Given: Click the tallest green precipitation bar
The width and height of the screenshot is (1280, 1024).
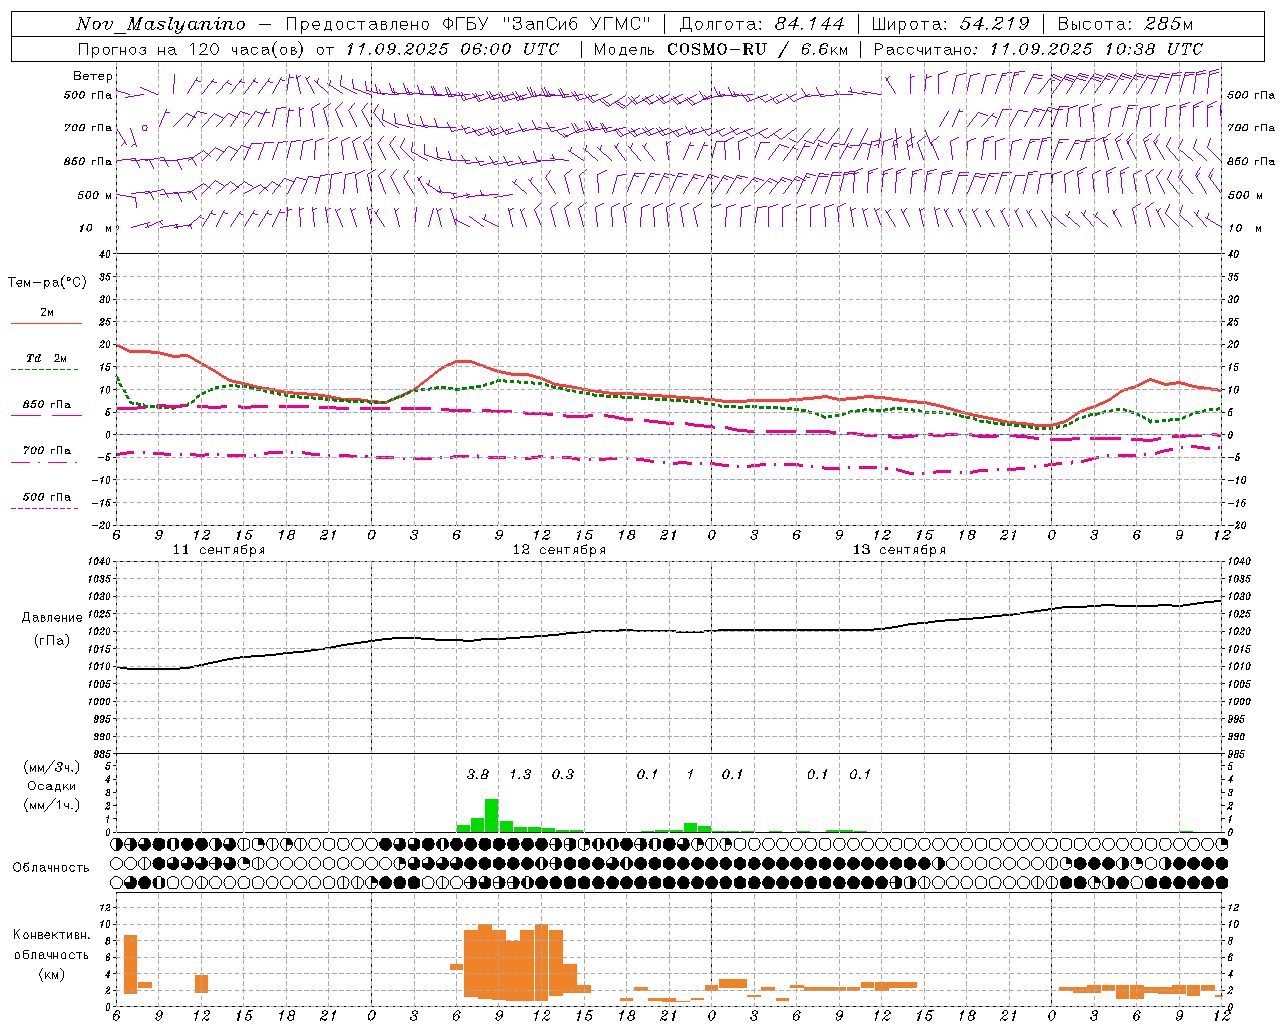Looking at the screenshot, I should [491, 815].
